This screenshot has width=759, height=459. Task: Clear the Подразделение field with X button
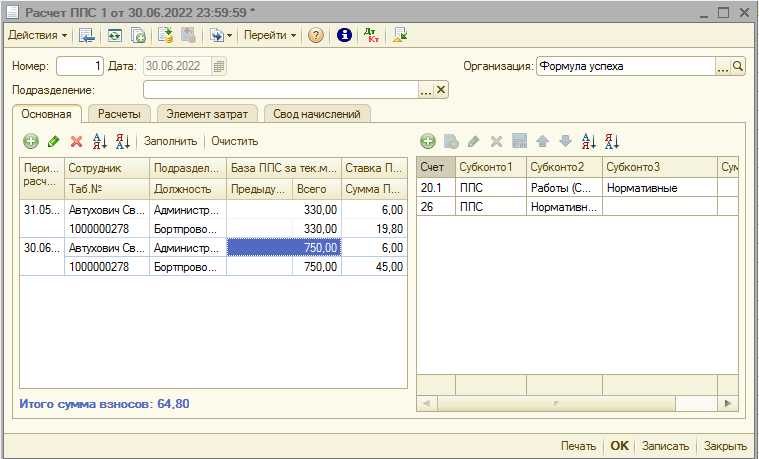pyautogui.click(x=441, y=90)
